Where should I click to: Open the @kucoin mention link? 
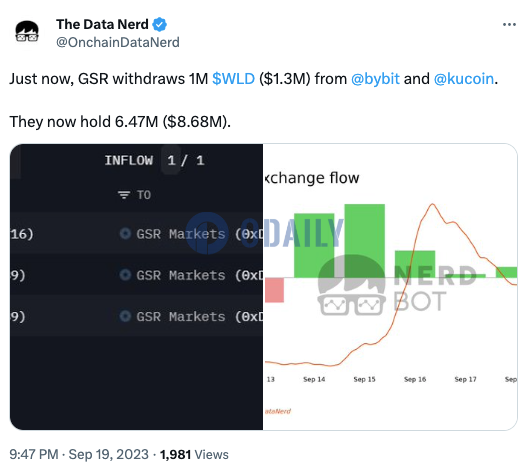point(464,79)
